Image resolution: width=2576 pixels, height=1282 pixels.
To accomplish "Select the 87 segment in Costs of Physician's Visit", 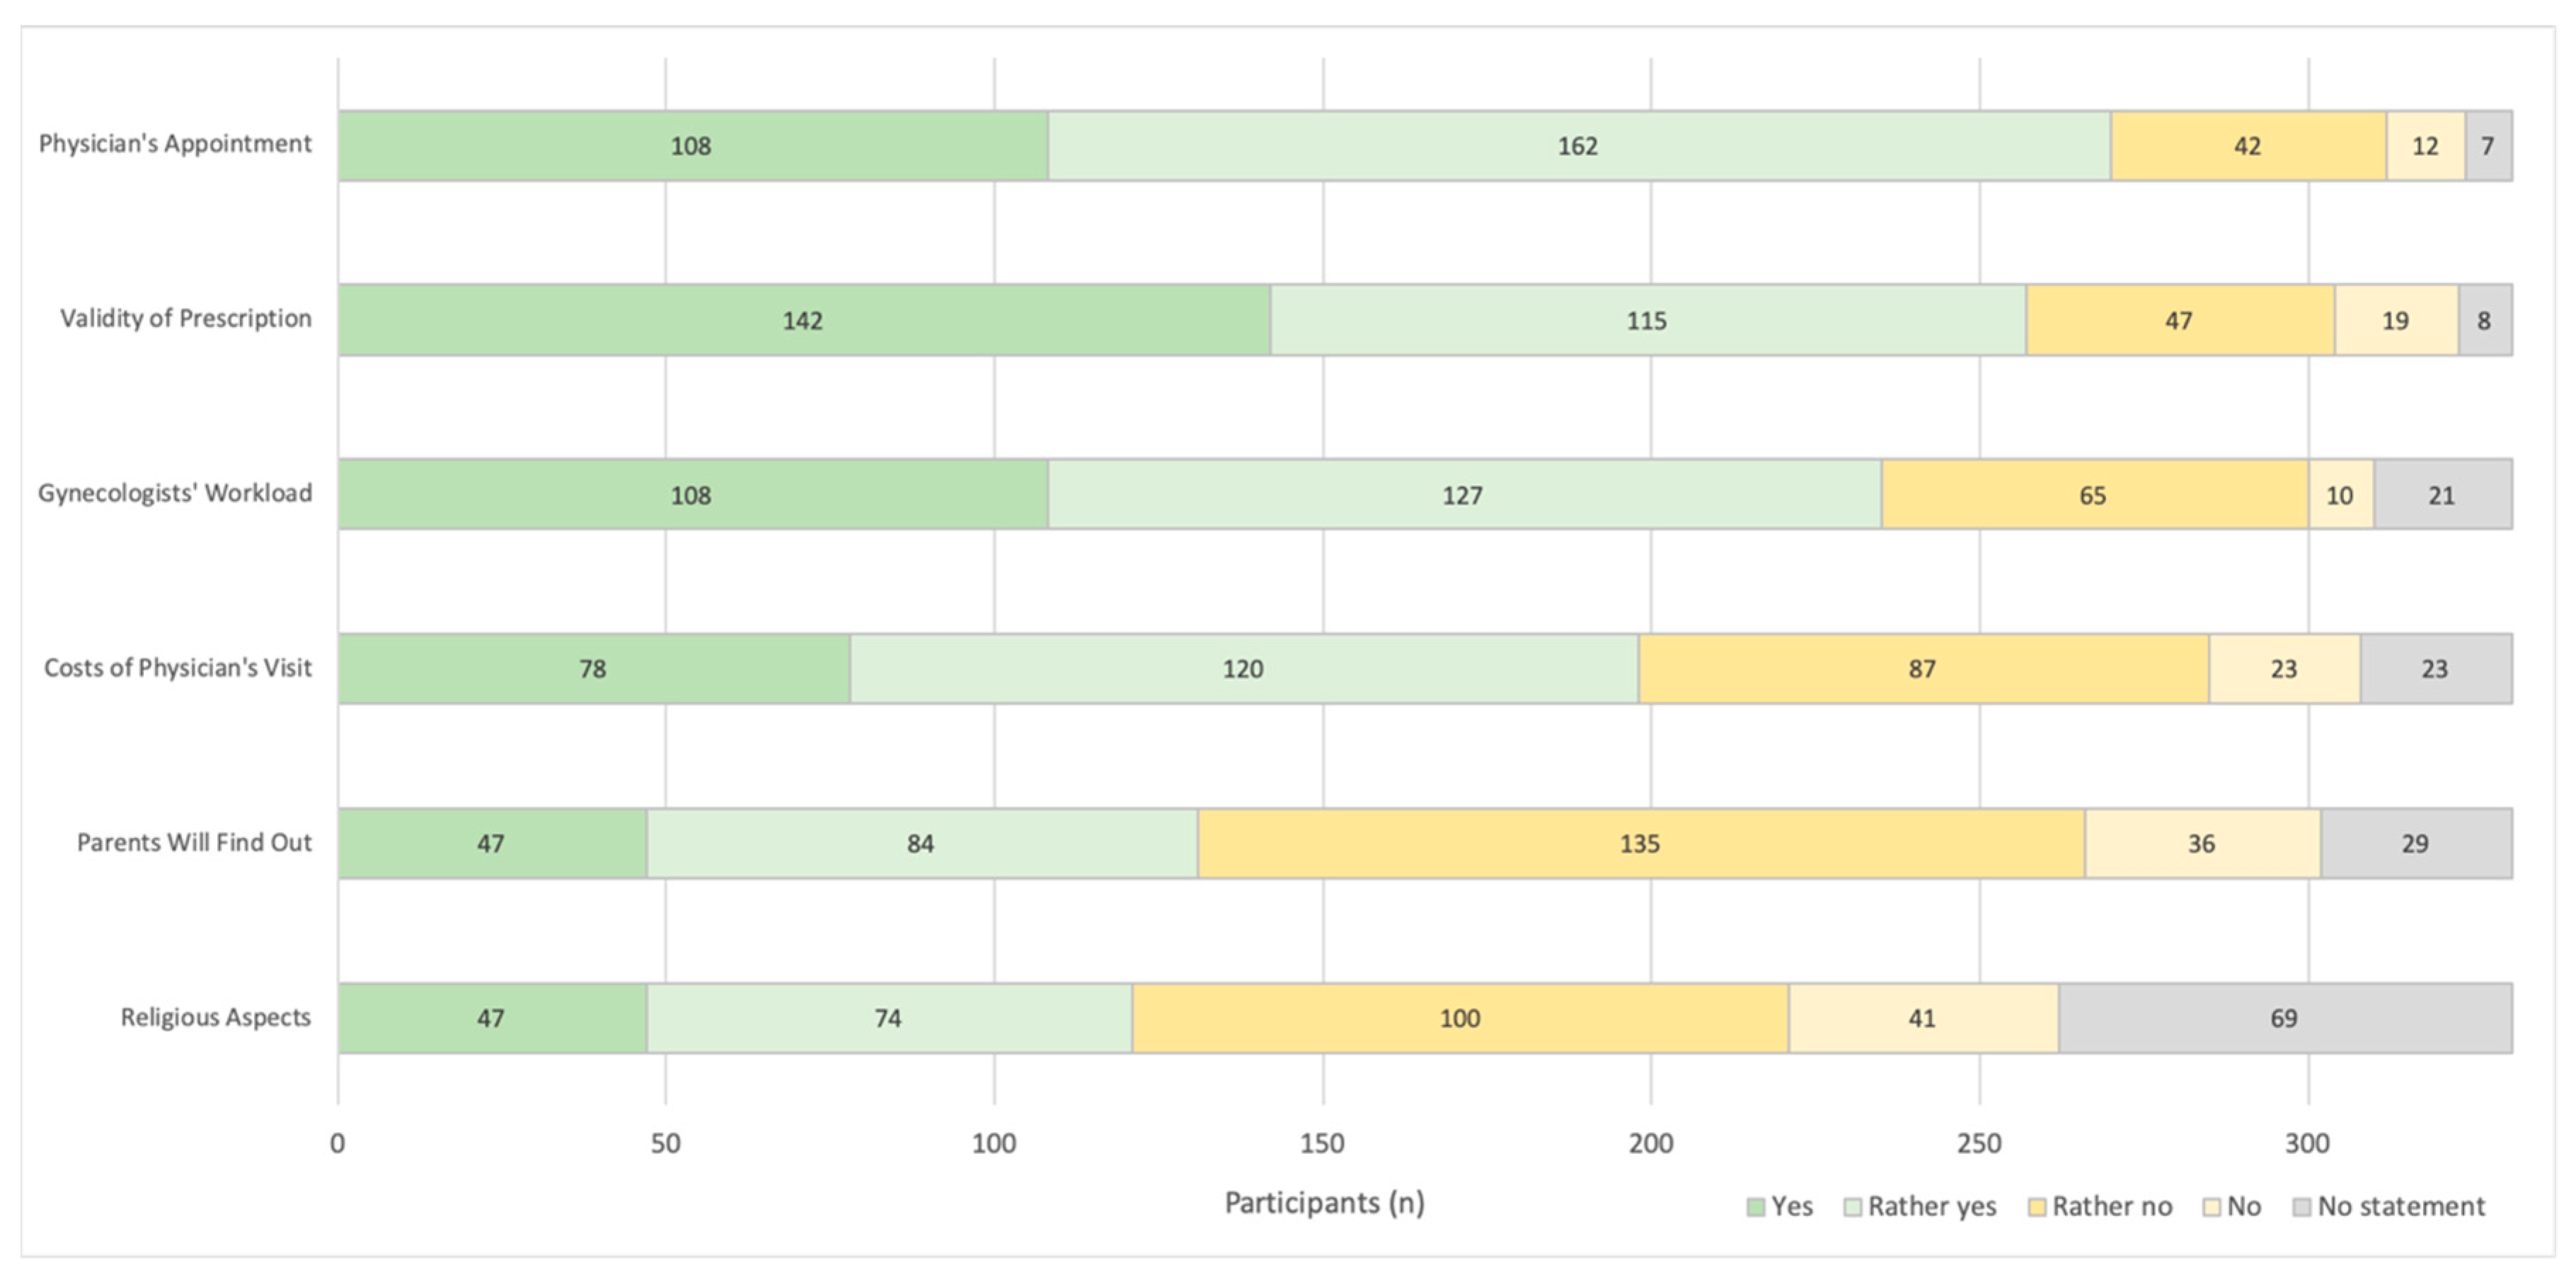I will pos(1922,669).
